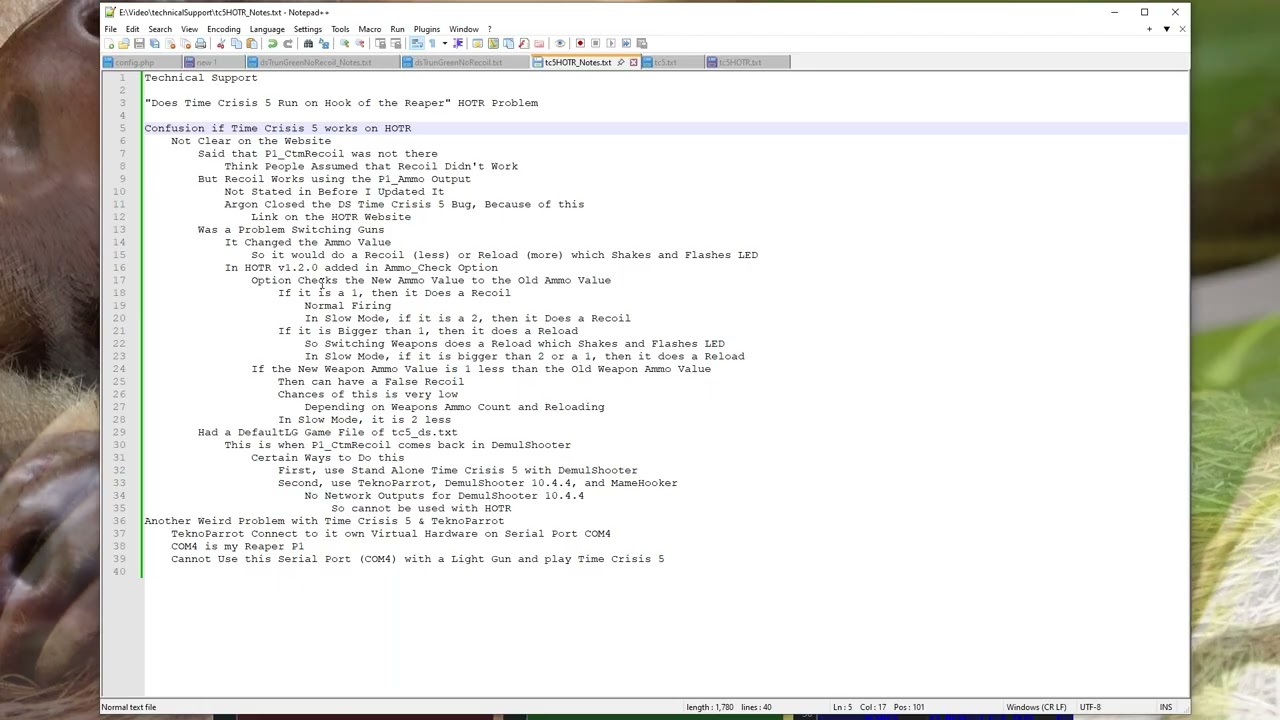Screen dimensions: 1280x720
Task: Click the Synchronize Vertical Scrolling icon
Action: point(380,43)
